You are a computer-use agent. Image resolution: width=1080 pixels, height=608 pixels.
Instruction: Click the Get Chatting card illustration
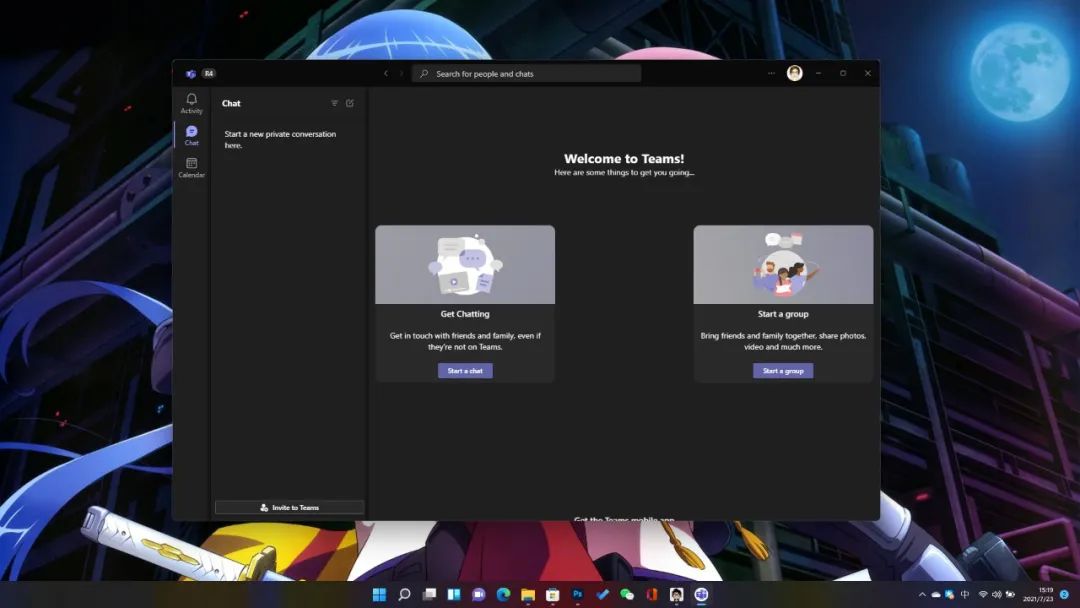pyautogui.click(x=465, y=265)
